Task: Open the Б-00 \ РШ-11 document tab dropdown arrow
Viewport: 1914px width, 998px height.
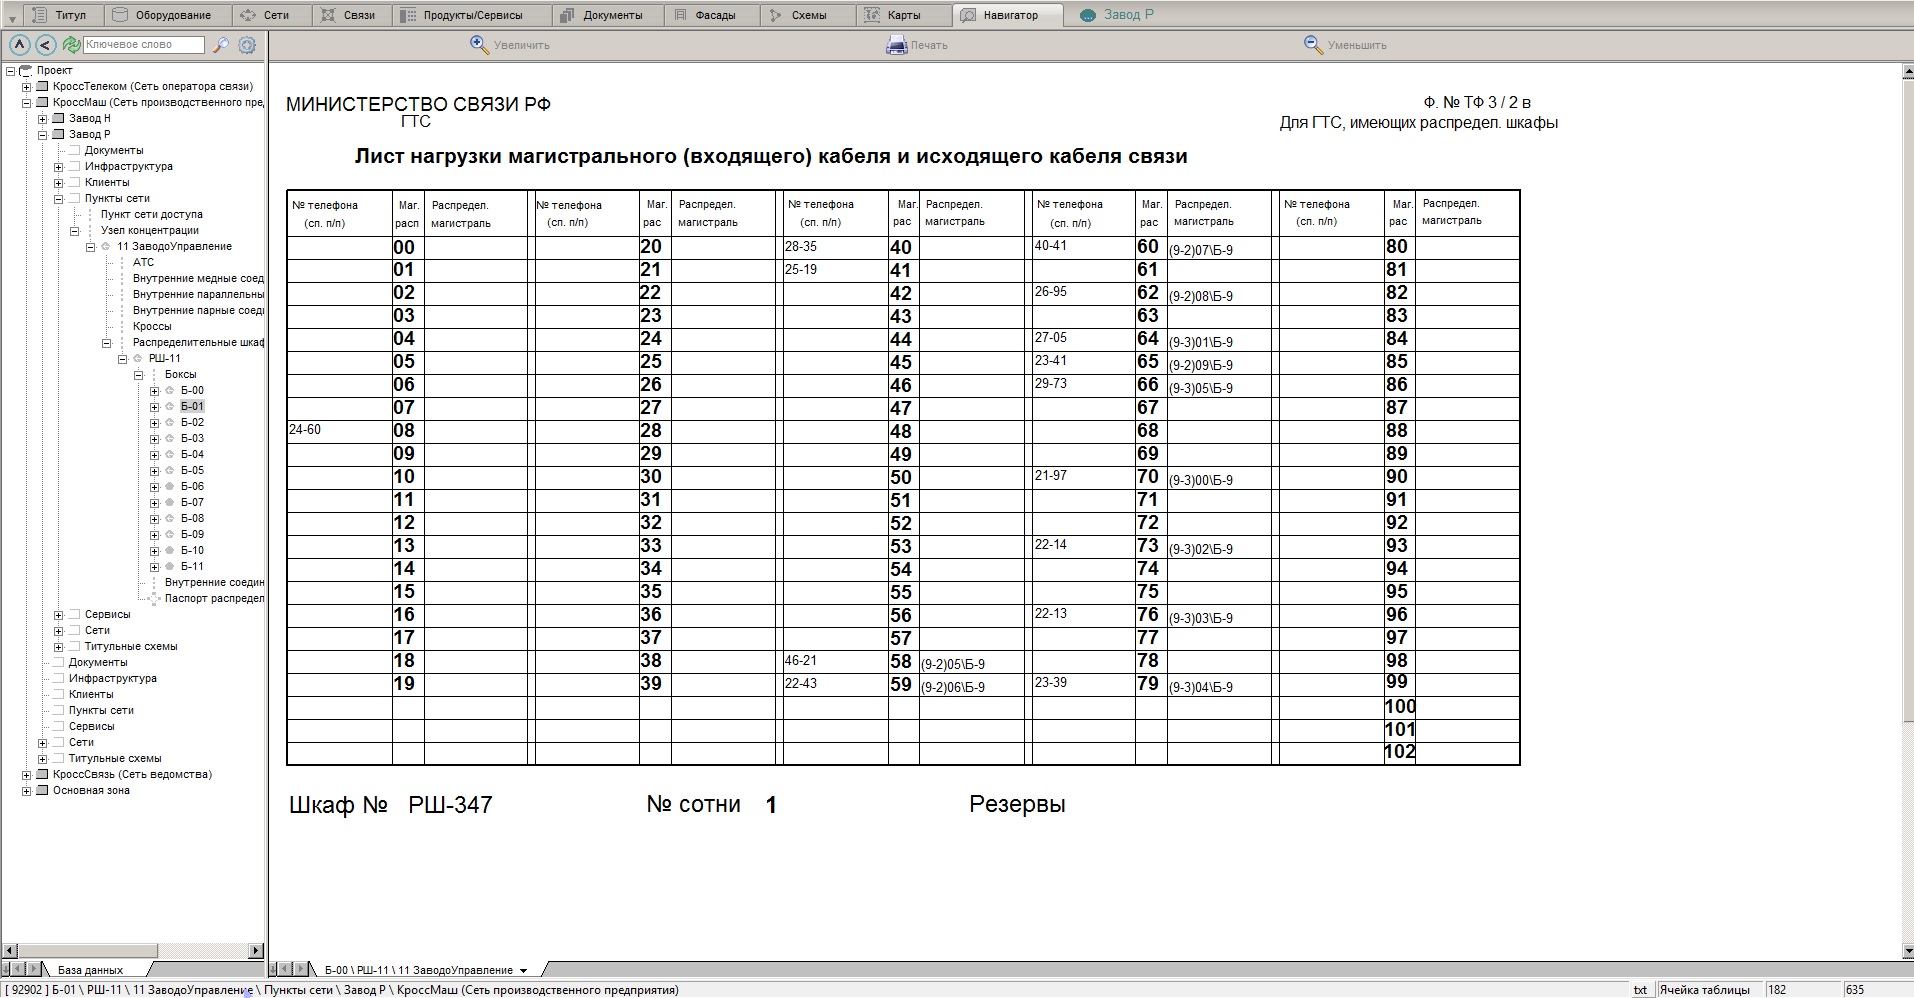Action: (523, 971)
